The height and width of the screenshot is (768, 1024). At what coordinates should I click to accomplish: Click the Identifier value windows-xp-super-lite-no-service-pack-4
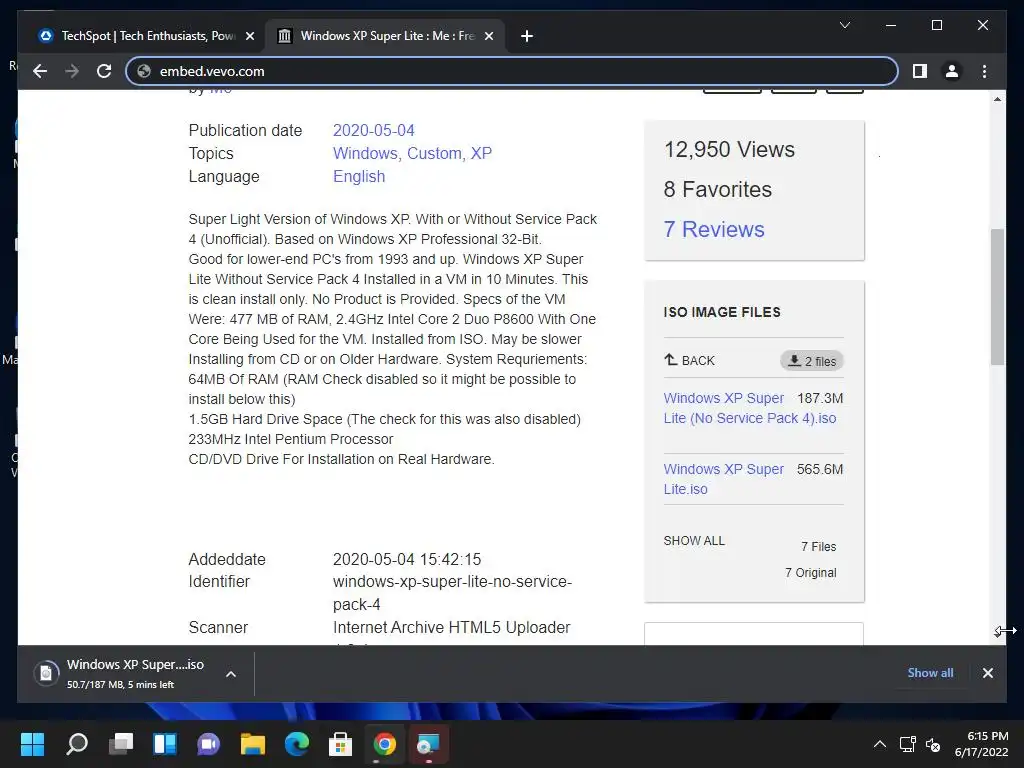(x=452, y=593)
